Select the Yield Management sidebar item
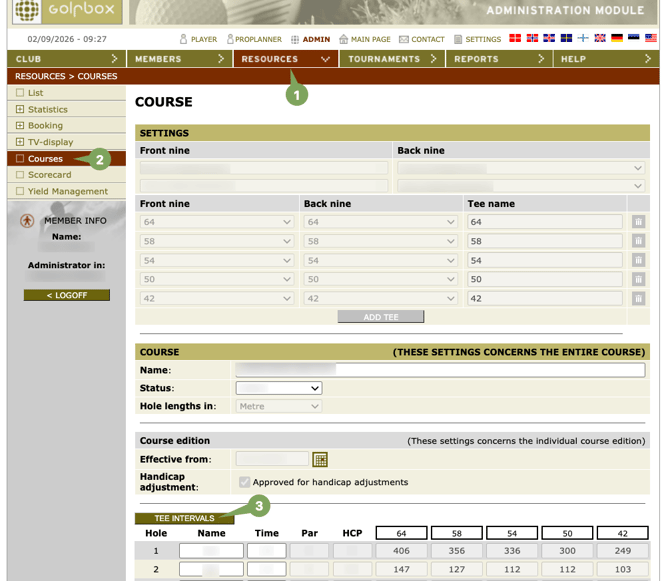The width and height of the screenshot is (670, 581). click(x=66, y=191)
